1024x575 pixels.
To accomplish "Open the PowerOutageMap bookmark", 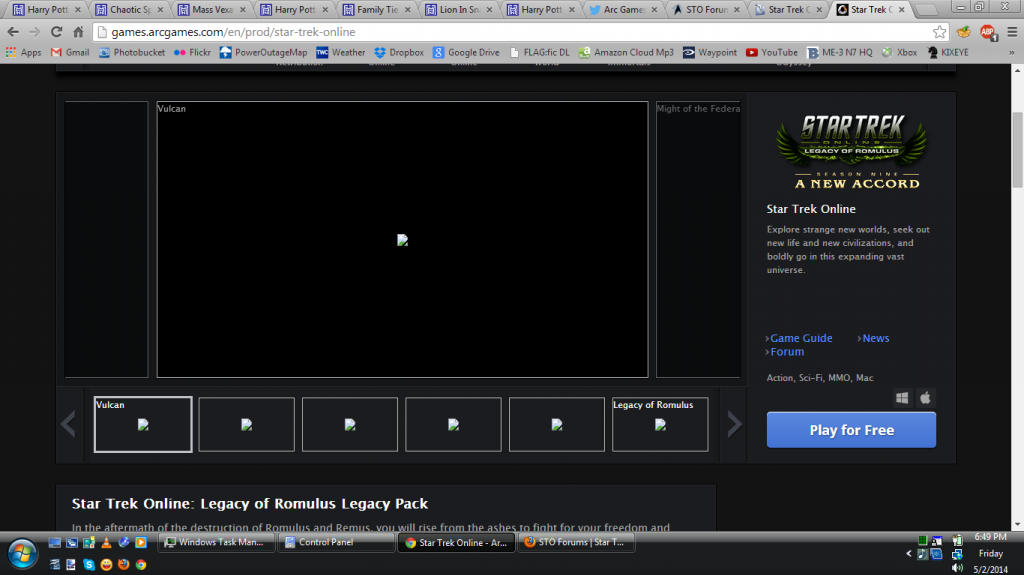I will (x=263, y=52).
